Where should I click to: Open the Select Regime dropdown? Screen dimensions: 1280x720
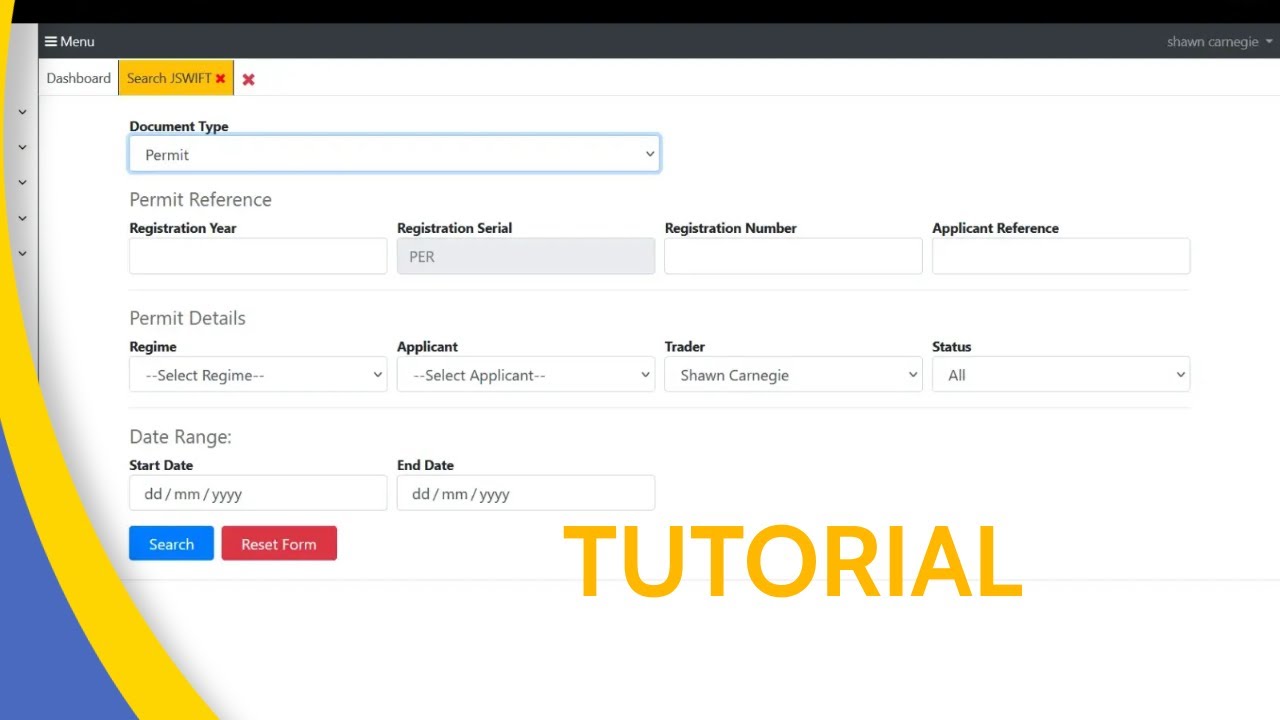[258, 375]
